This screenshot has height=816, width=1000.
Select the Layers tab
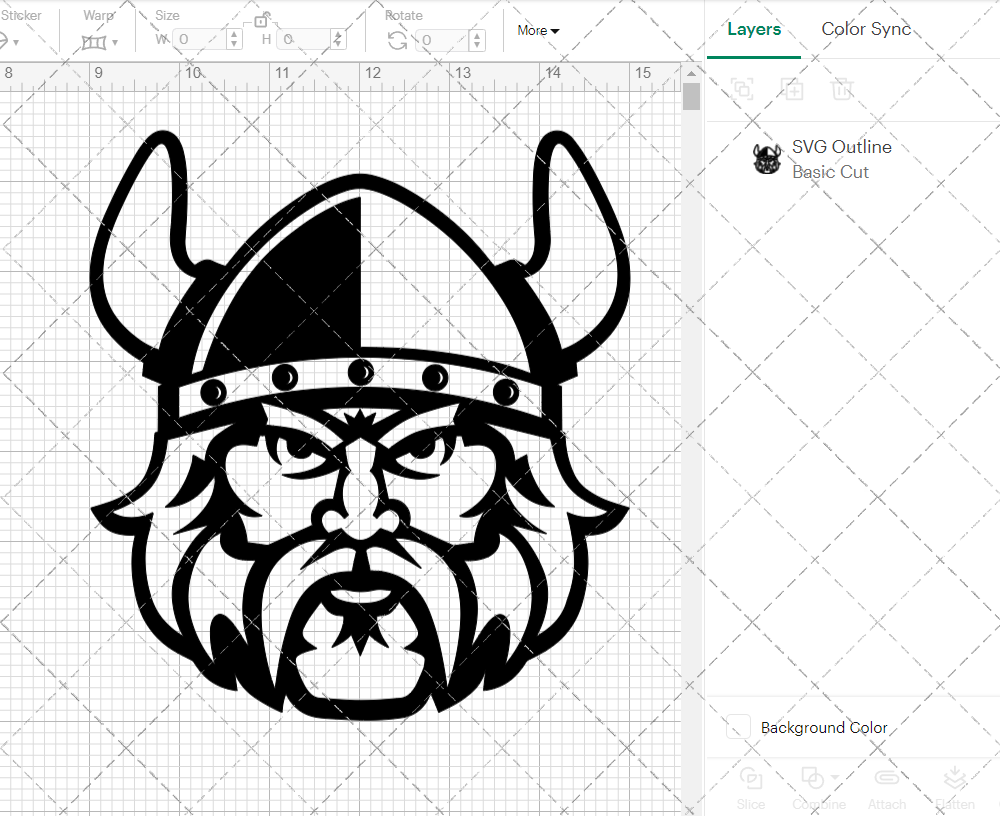coord(754,29)
